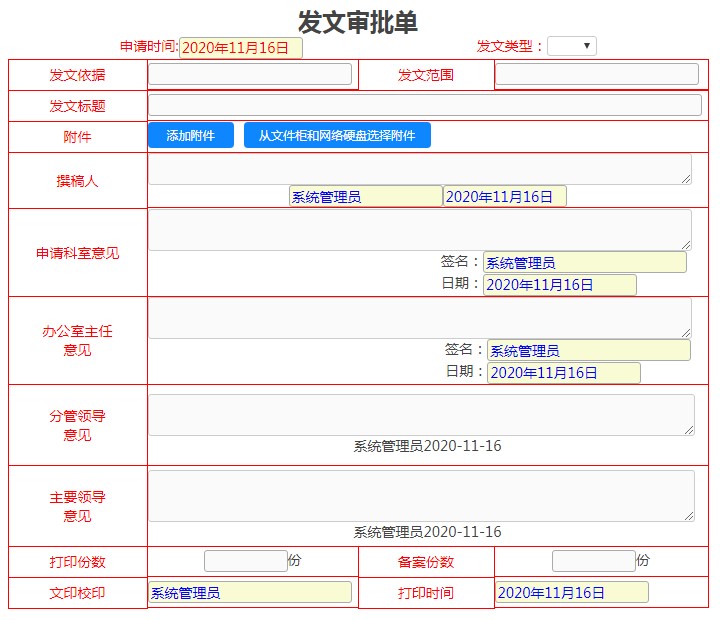Click resize handle of 主要领导意见 text area
Screen dimensions: 720x620
pyautogui.click(x=689, y=517)
